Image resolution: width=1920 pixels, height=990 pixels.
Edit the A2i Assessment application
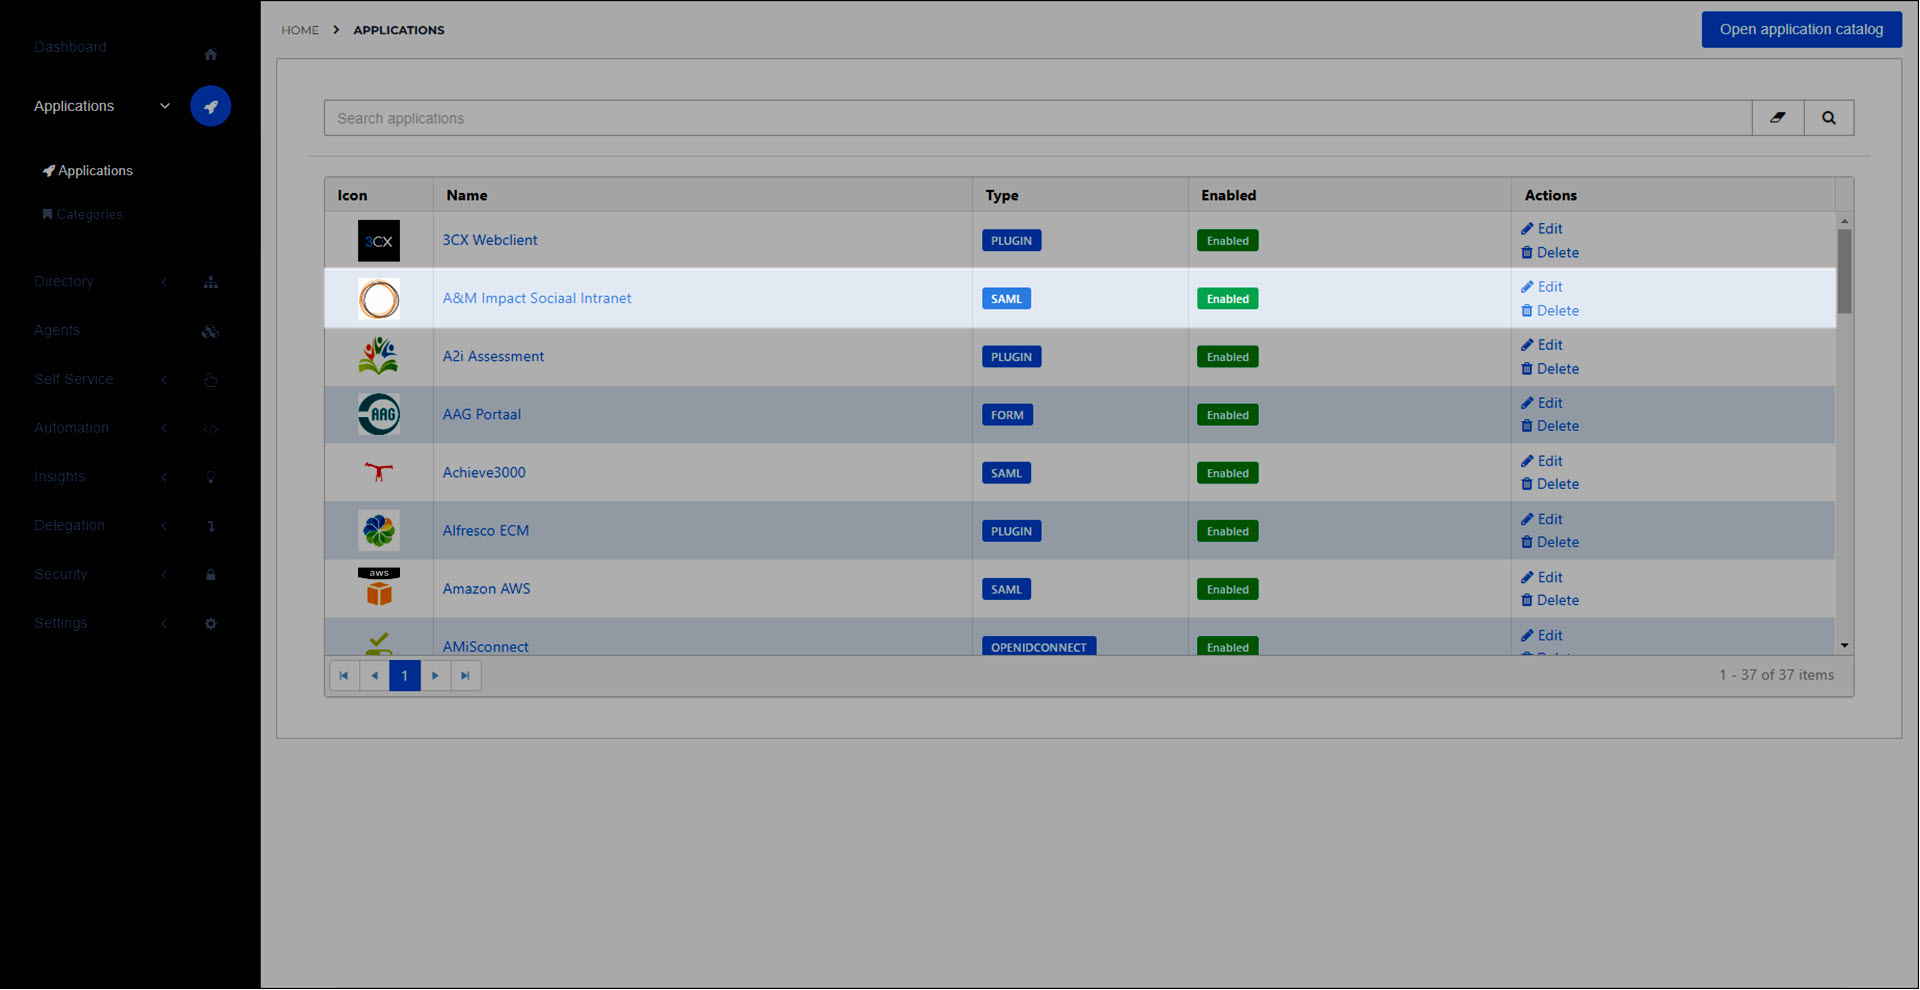[x=1542, y=345]
